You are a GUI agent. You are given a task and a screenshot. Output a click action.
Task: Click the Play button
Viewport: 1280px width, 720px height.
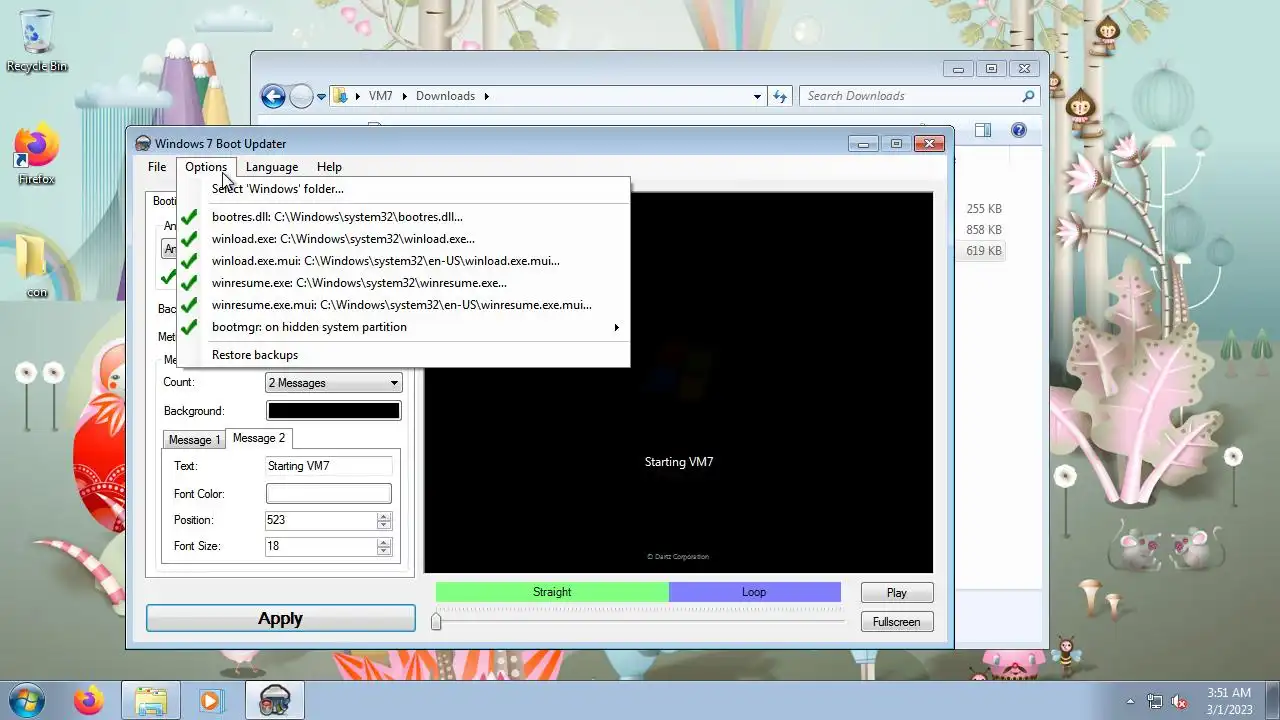pyautogui.click(x=897, y=593)
